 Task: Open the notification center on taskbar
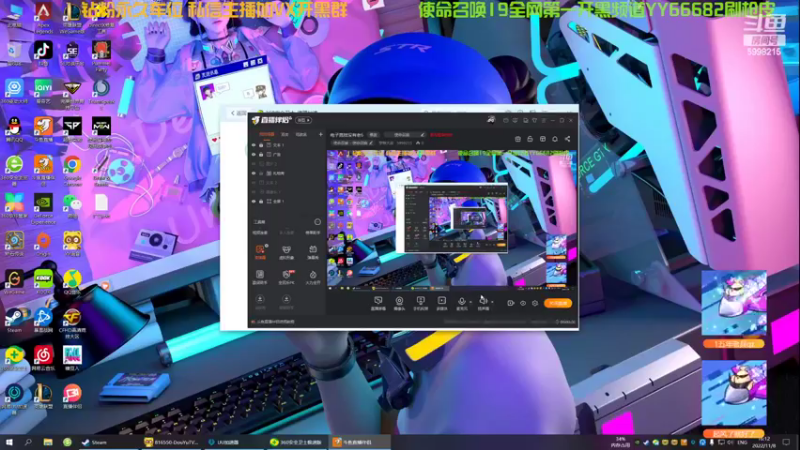coord(786,442)
